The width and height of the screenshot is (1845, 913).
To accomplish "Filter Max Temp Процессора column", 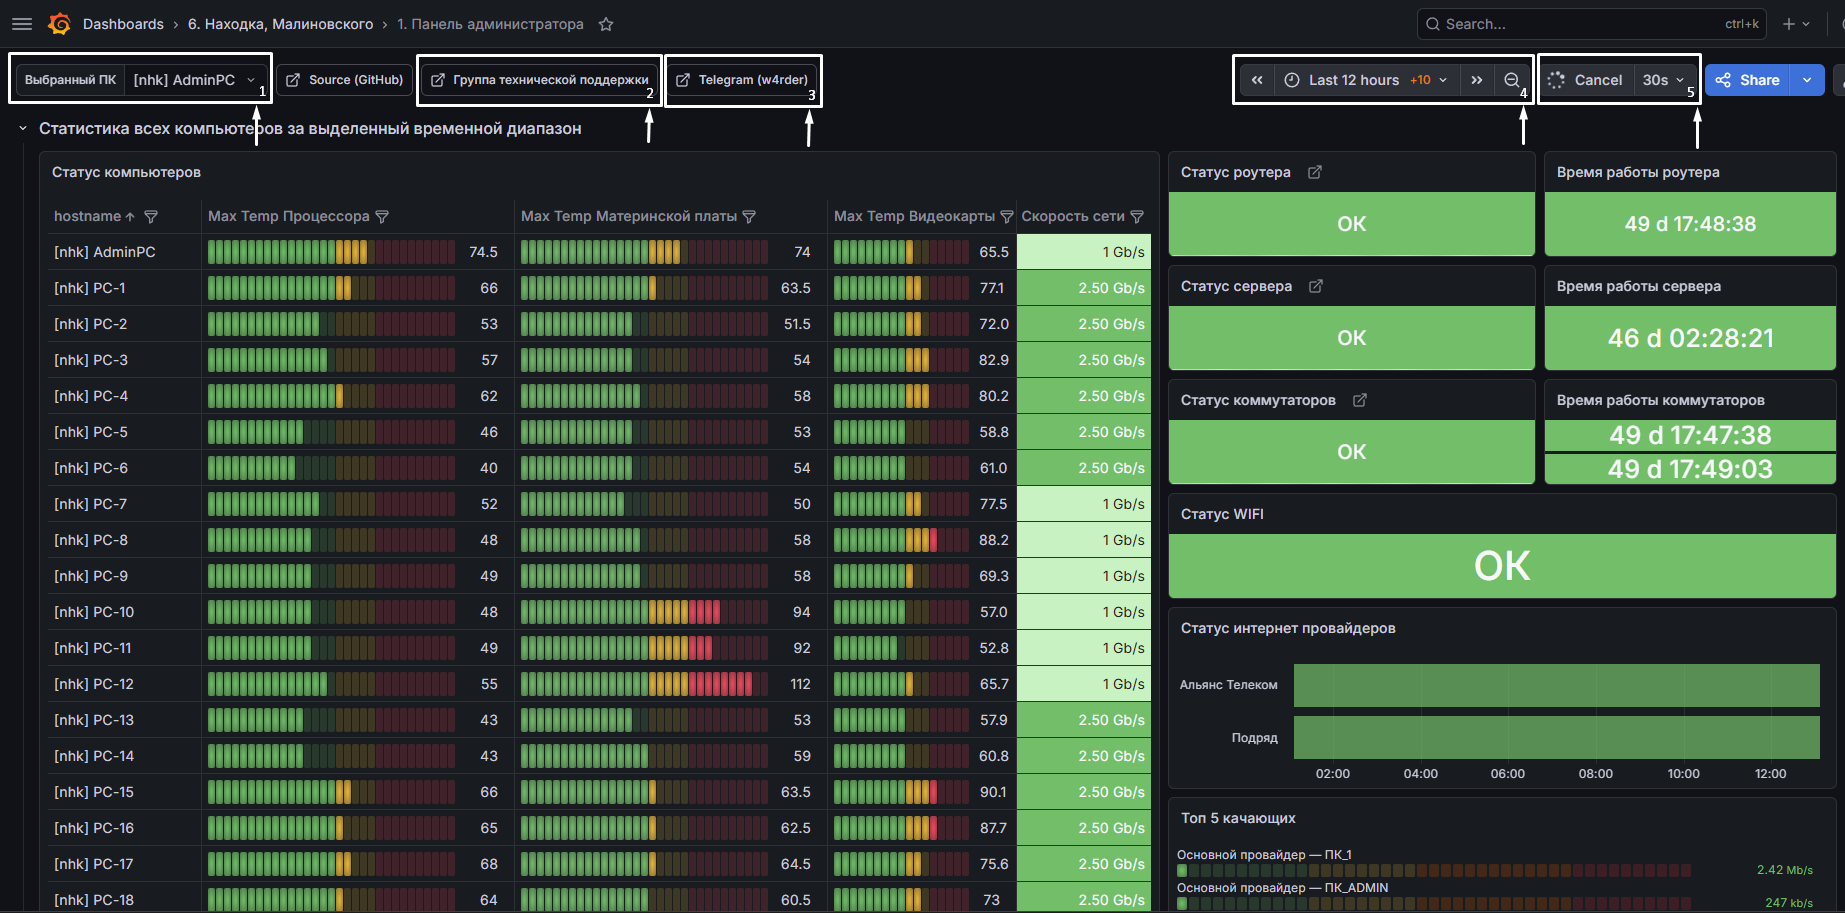I will click(382, 216).
